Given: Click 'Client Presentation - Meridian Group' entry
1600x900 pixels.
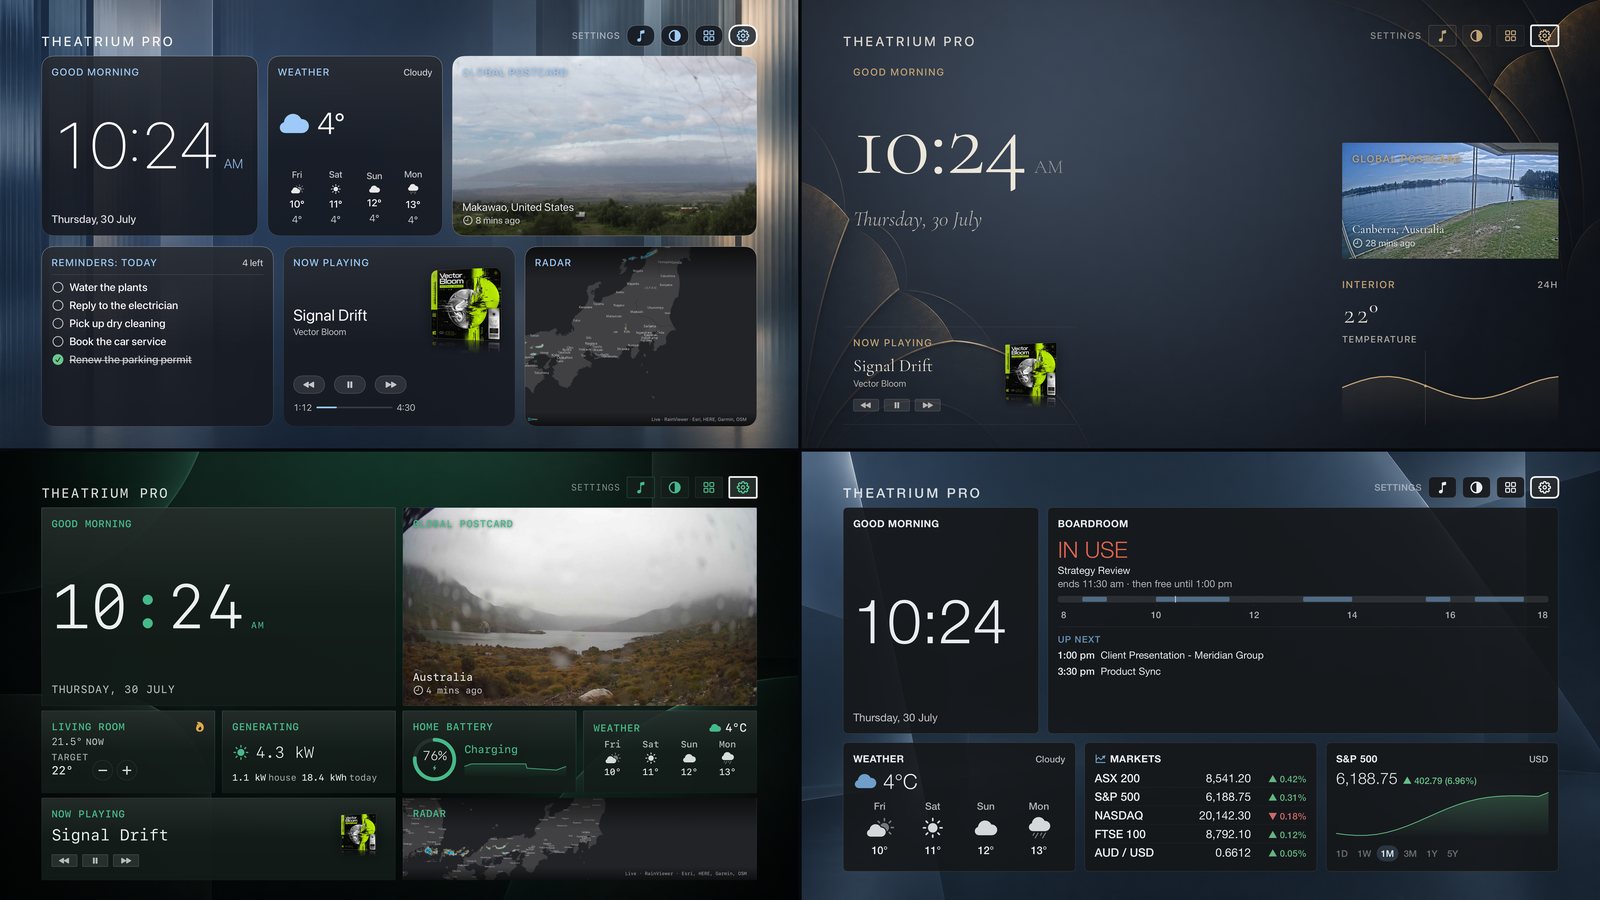Looking at the screenshot, I should click(1182, 656).
